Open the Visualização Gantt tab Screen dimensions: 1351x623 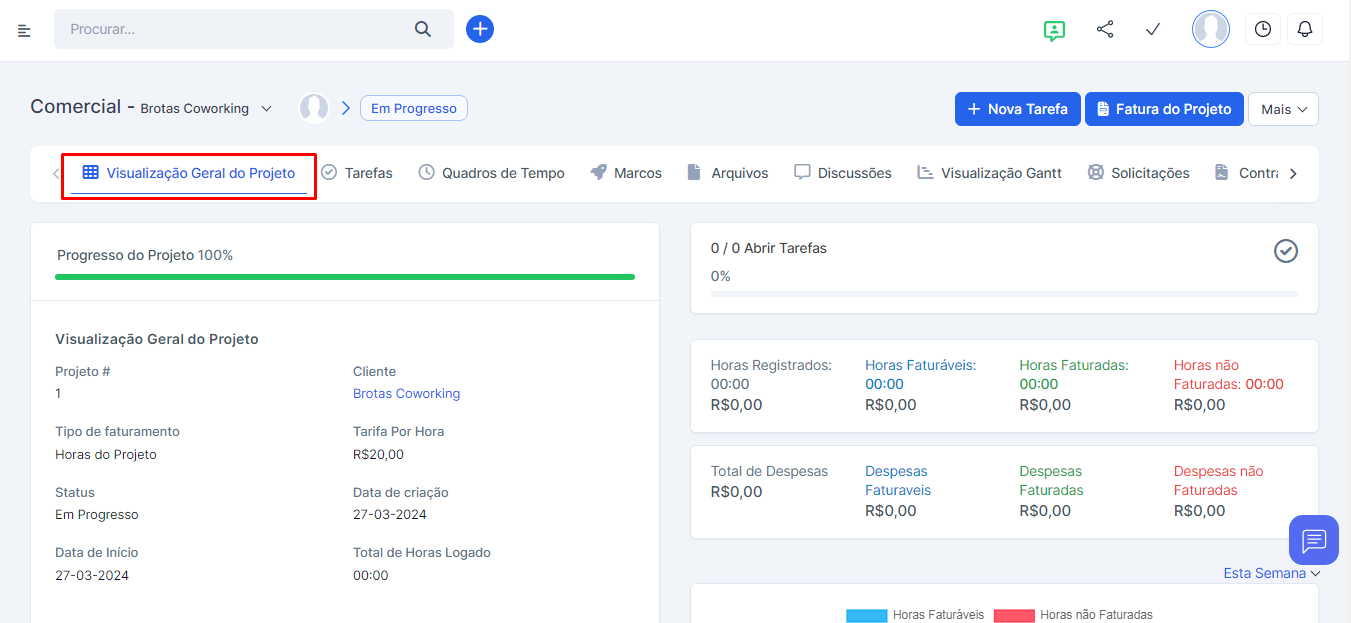[x=989, y=173]
